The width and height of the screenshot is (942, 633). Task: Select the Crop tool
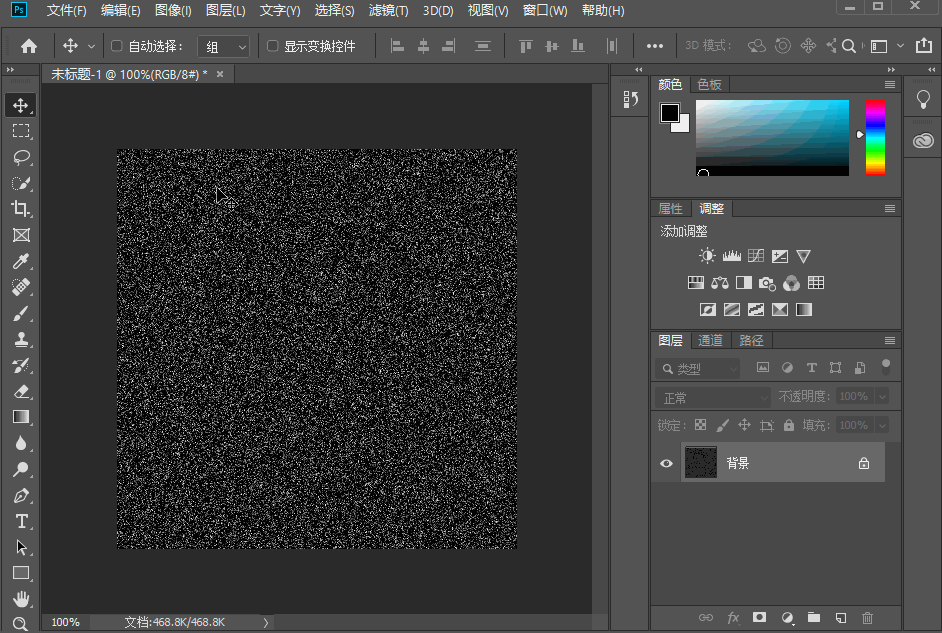click(x=21, y=209)
